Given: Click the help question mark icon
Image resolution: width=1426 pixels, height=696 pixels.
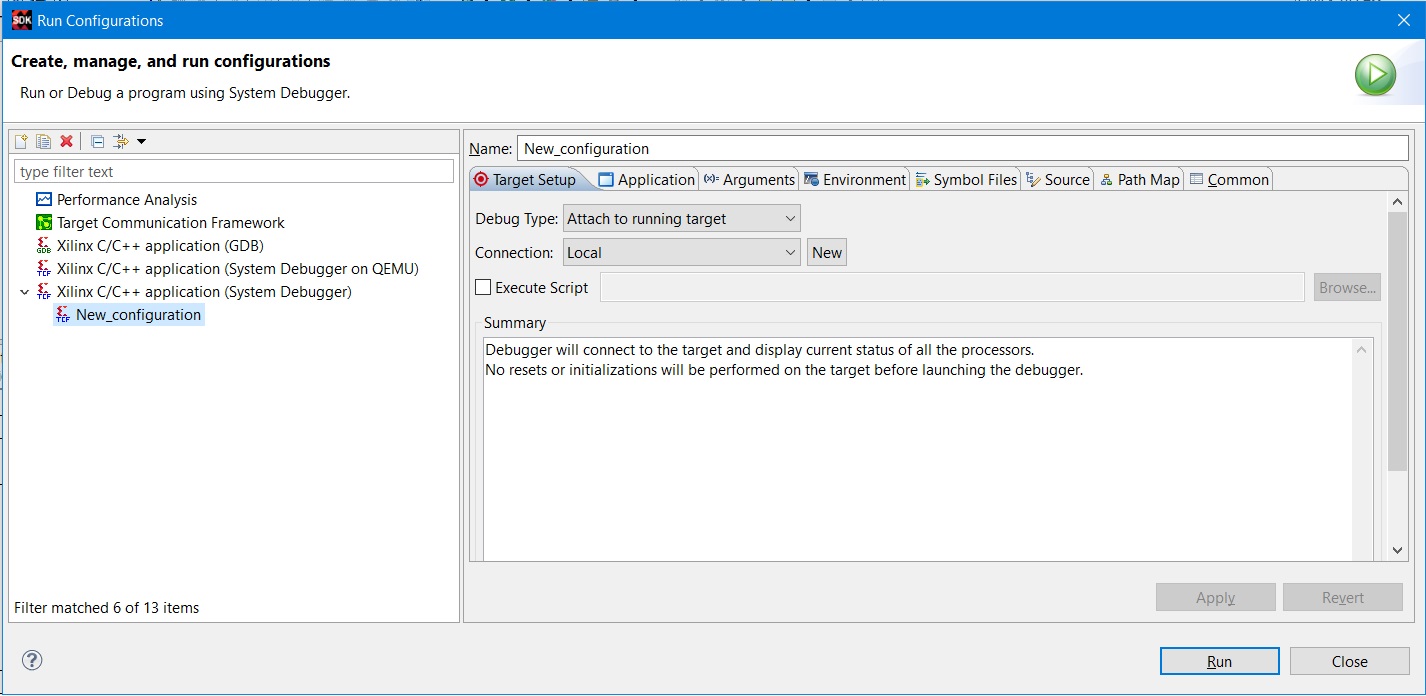Looking at the screenshot, I should click(x=32, y=660).
